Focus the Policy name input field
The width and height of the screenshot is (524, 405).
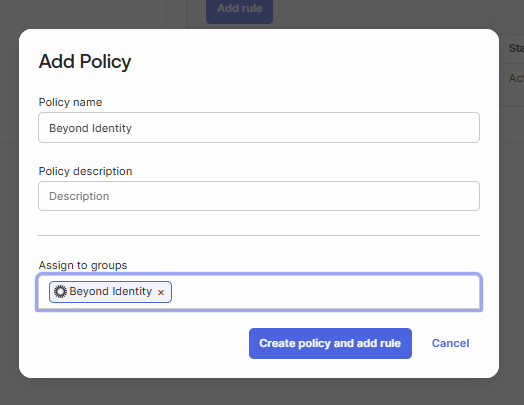coord(259,128)
